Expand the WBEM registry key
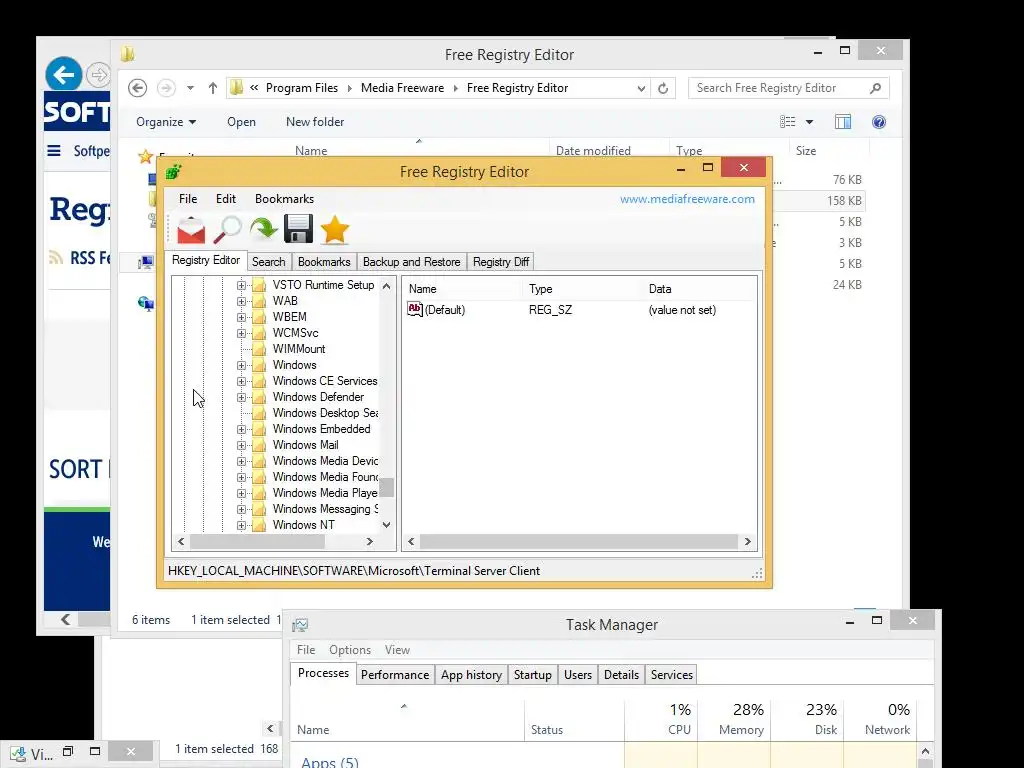 click(x=241, y=317)
